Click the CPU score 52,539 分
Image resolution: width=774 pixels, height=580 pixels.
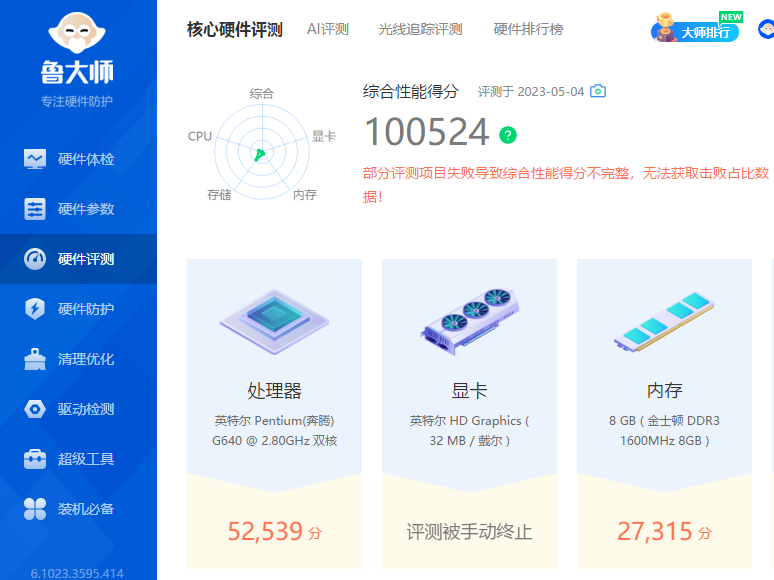[274, 531]
